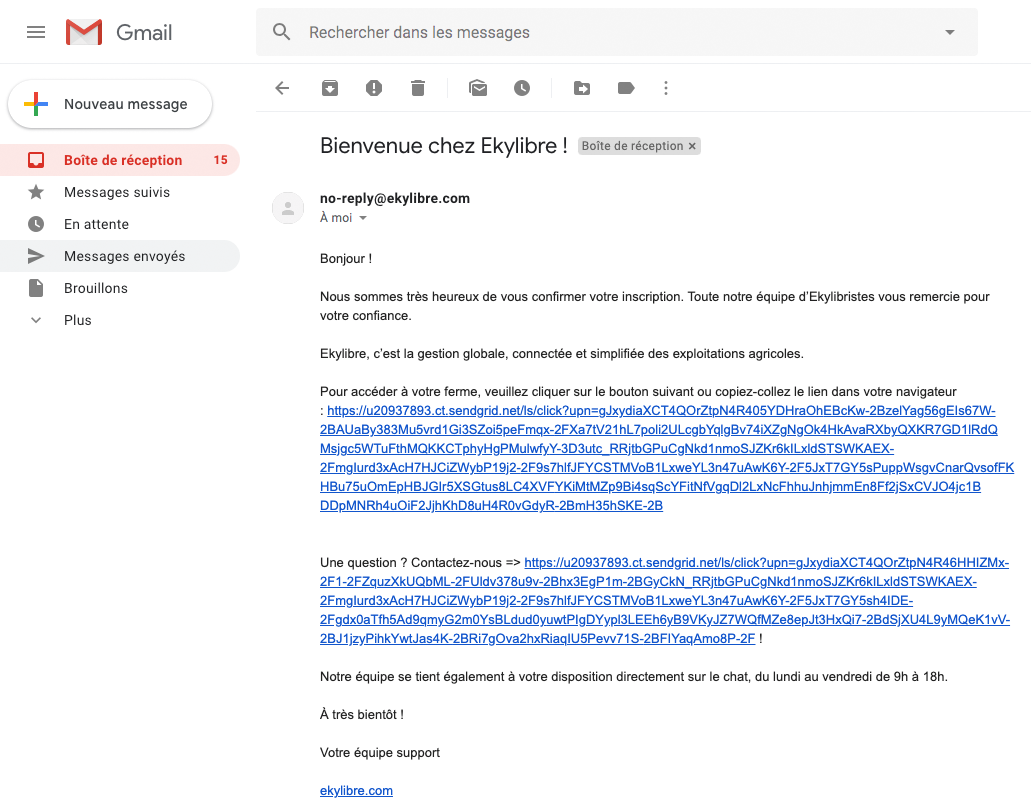The width and height of the screenshot is (1031, 802).
Task: Open the three-dot more options menu
Action: click(666, 88)
